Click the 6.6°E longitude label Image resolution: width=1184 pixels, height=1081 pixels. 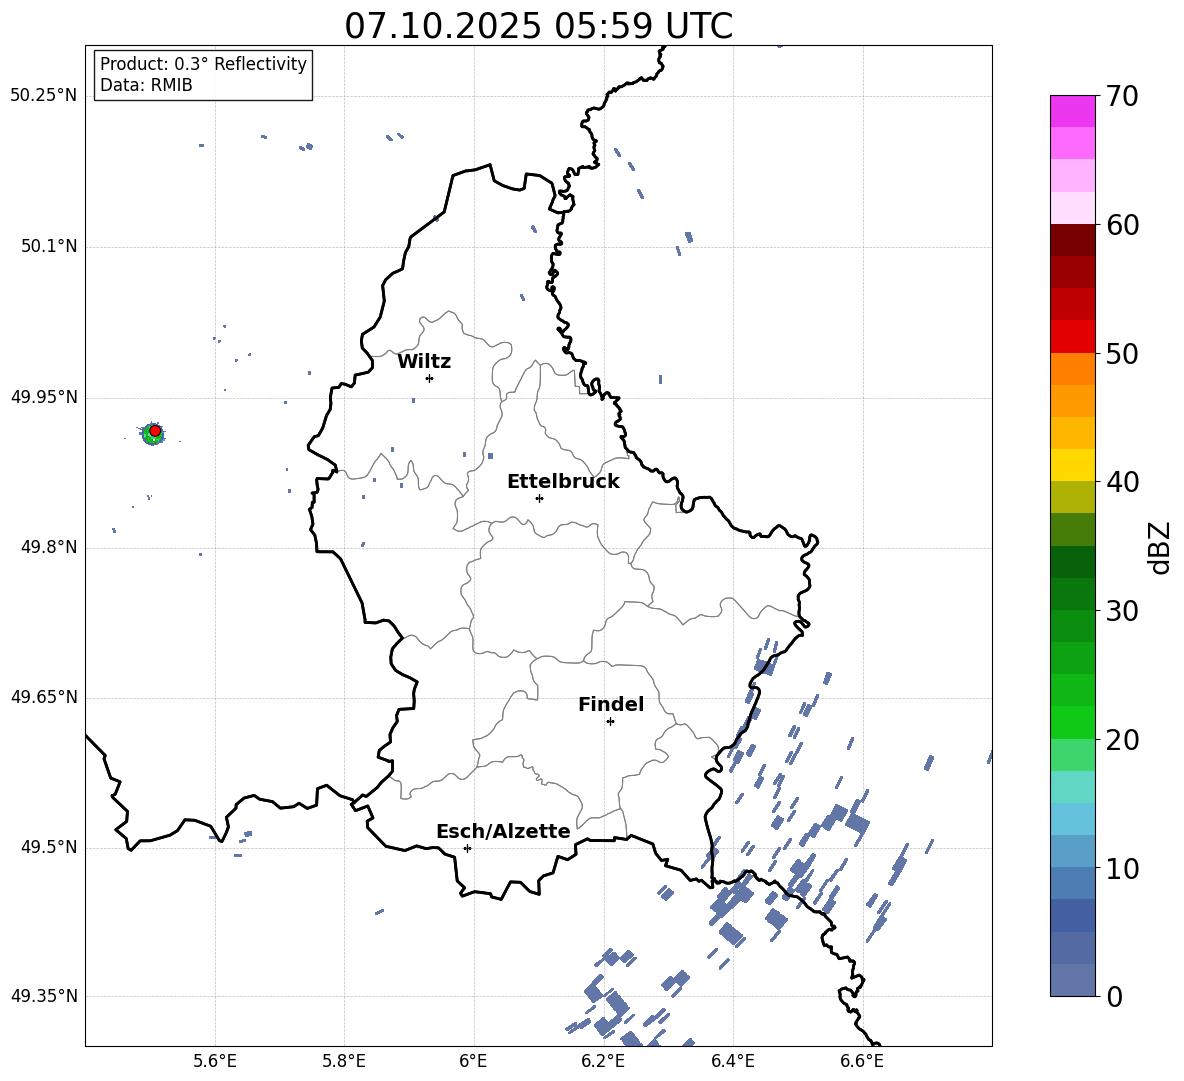(862, 1061)
